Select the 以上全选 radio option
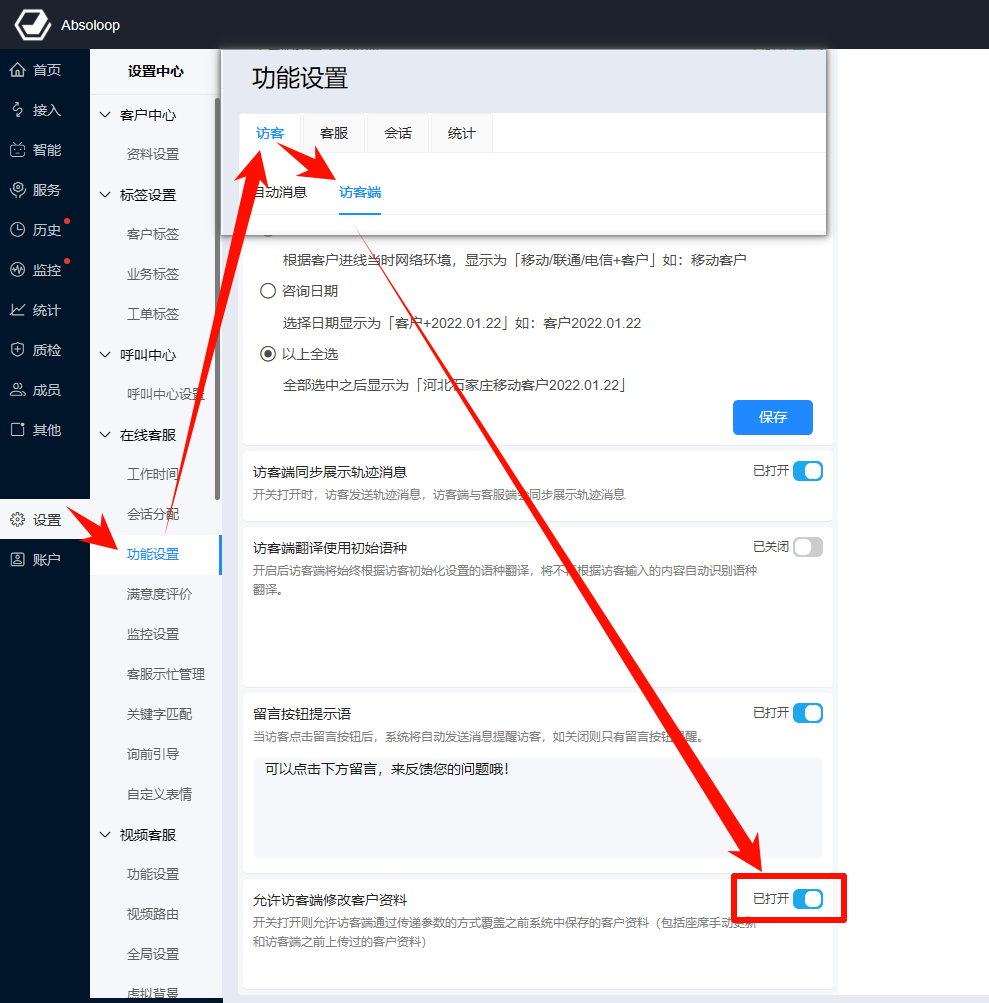 pyautogui.click(x=268, y=354)
